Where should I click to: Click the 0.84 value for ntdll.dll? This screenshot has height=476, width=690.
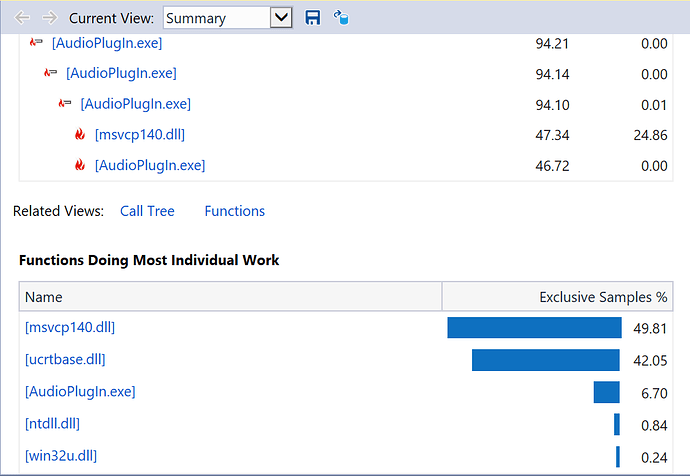click(x=654, y=425)
